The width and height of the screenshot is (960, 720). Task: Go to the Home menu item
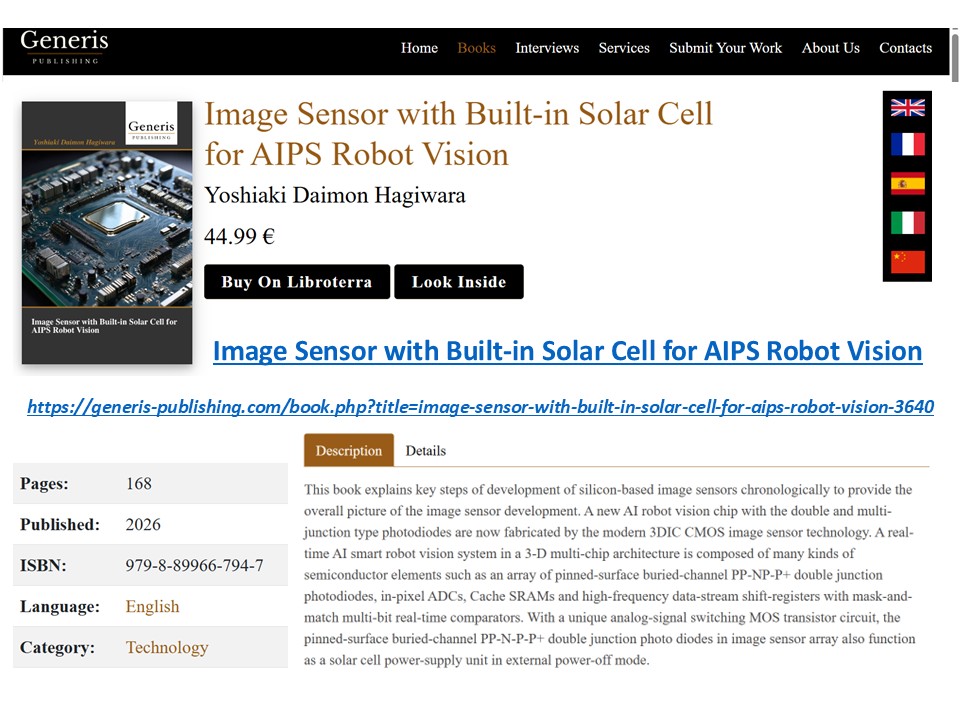click(419, 48)
